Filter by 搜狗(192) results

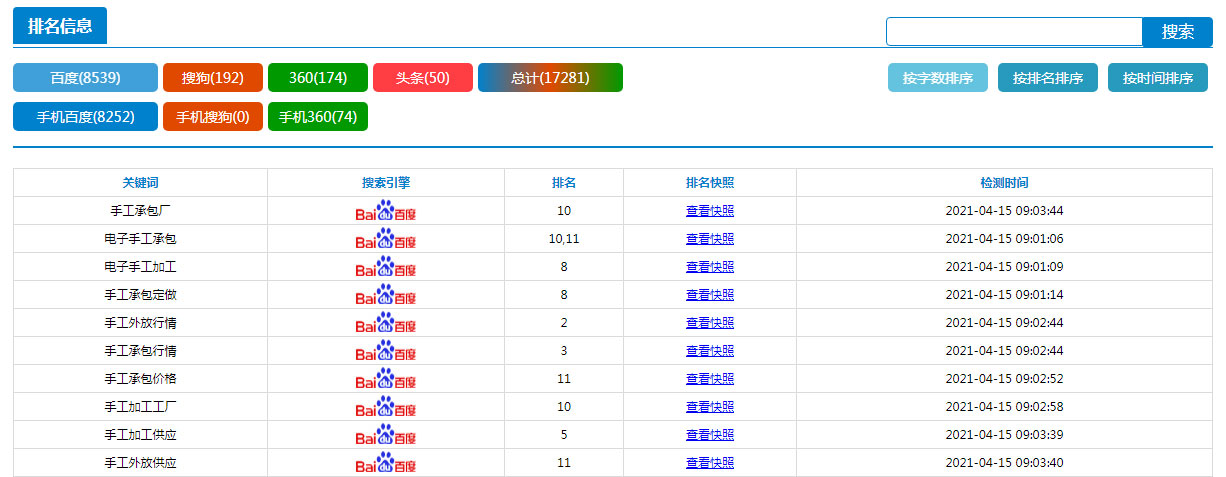[x=213, y=78]
